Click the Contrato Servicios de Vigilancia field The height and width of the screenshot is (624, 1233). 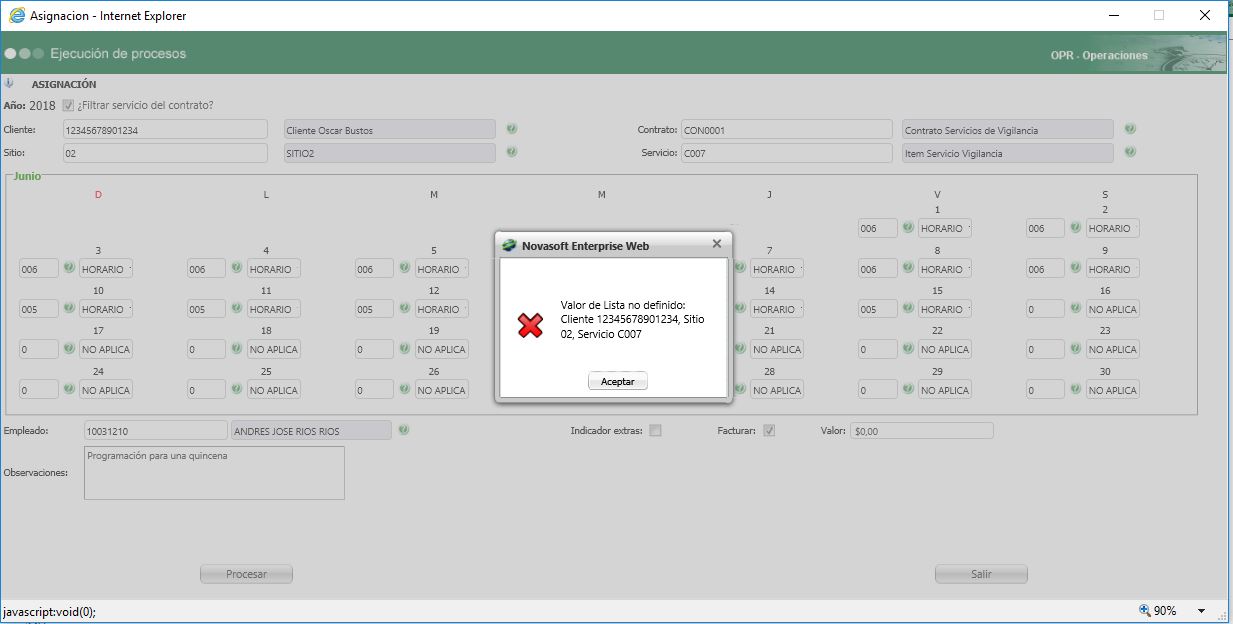point(1007,129)
